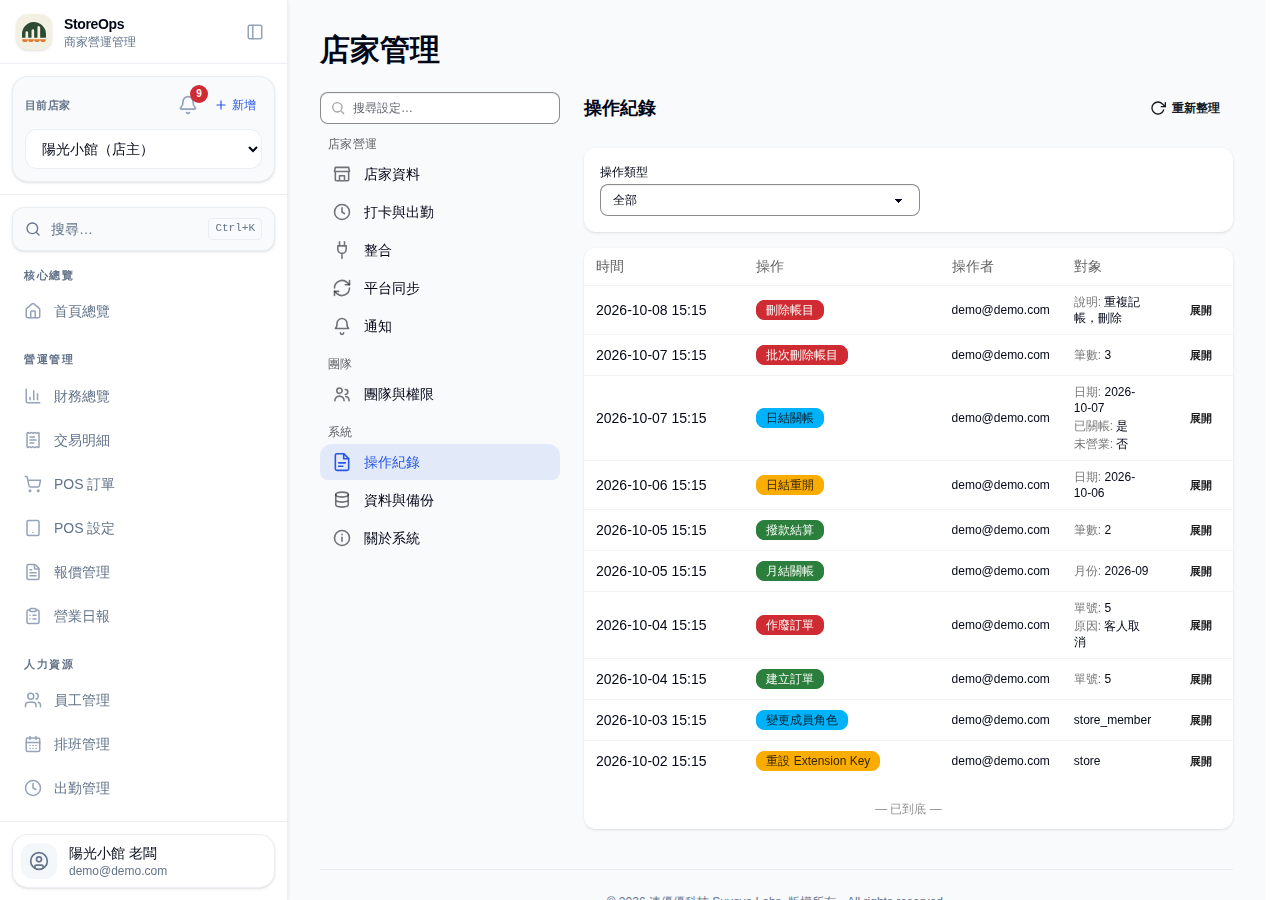Go to 員工管理 in sidebar

click(x=143, y=700)
